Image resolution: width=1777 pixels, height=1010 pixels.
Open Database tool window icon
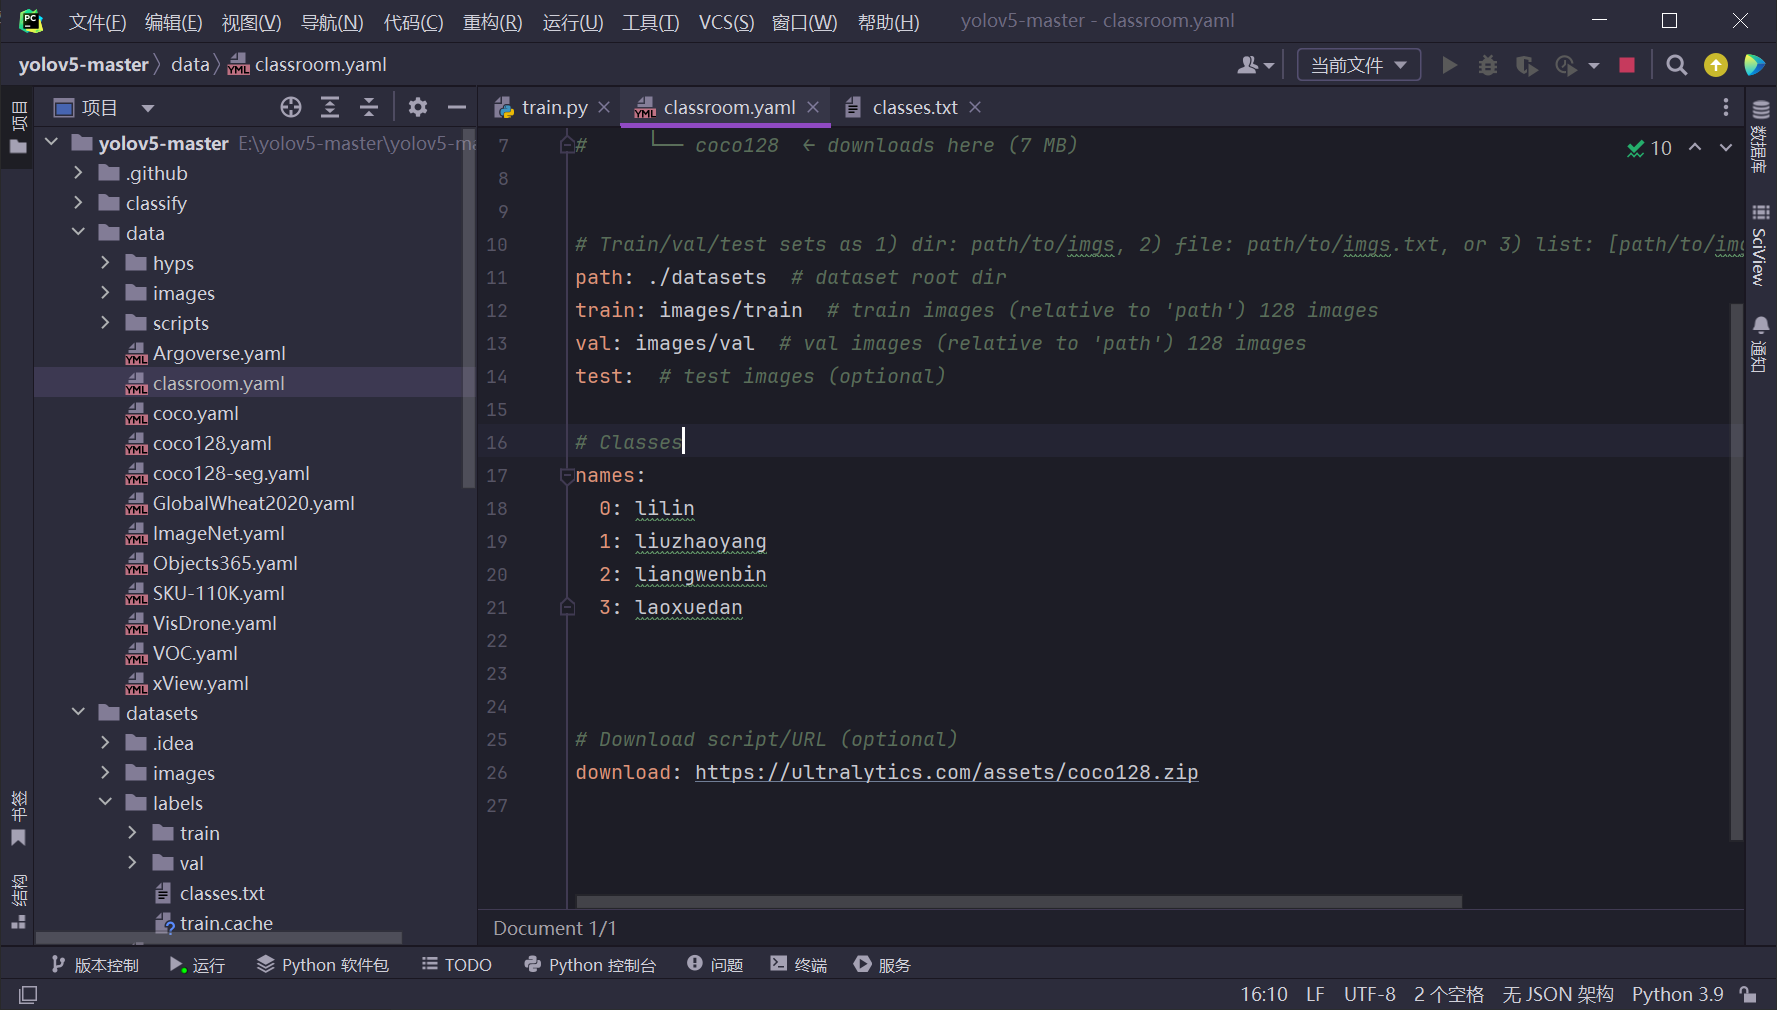(1761, 135)
